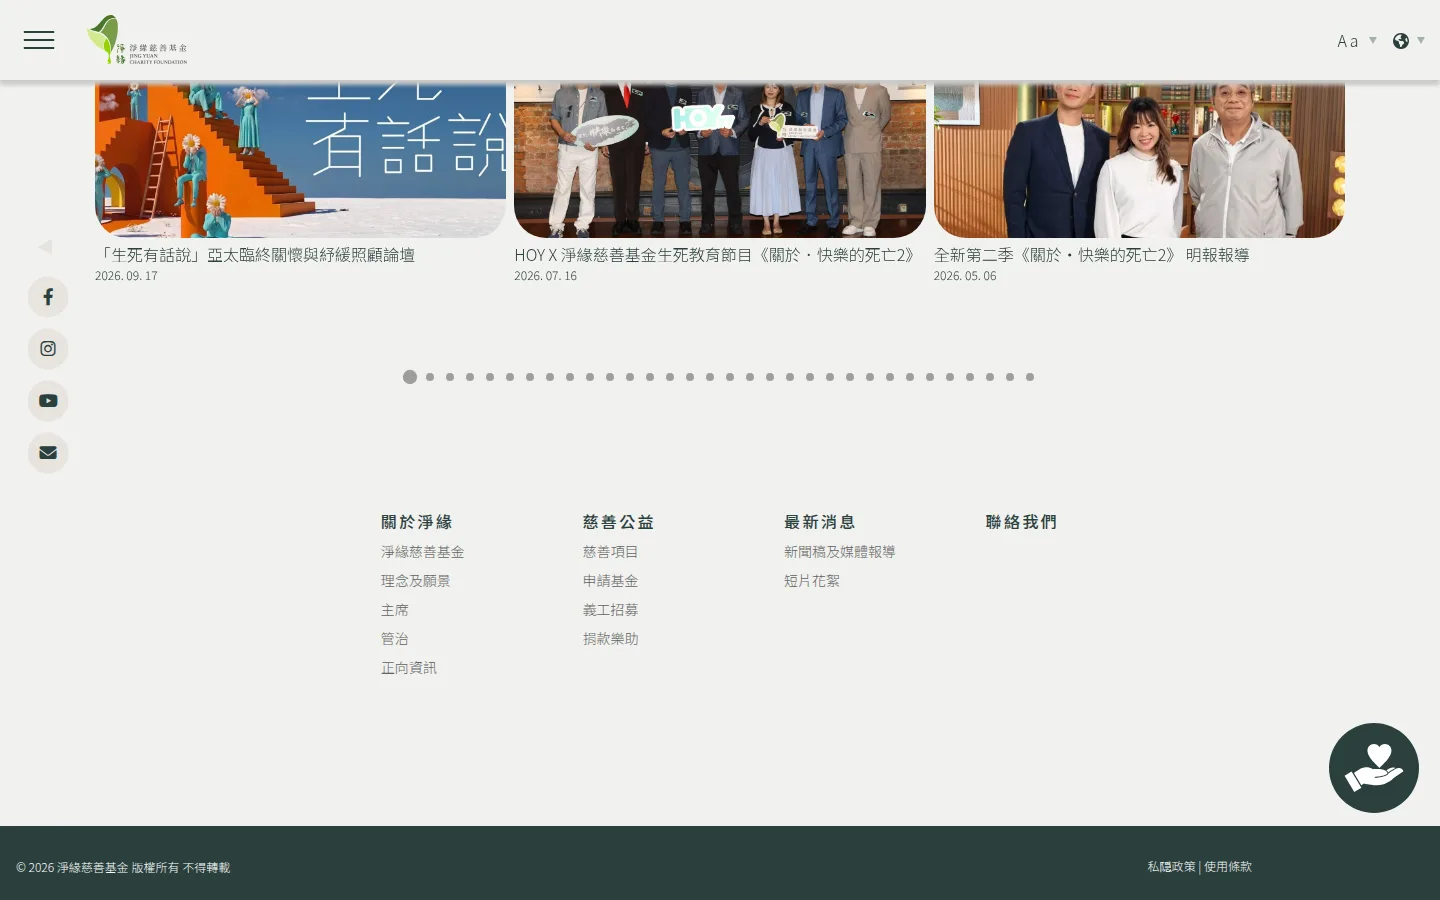This screenshot has height=900, width=1440.
Task: Open 「生死有話說」亞太臨終關懷與紓緩照顧論壇 article title
Action: [255, 255]
